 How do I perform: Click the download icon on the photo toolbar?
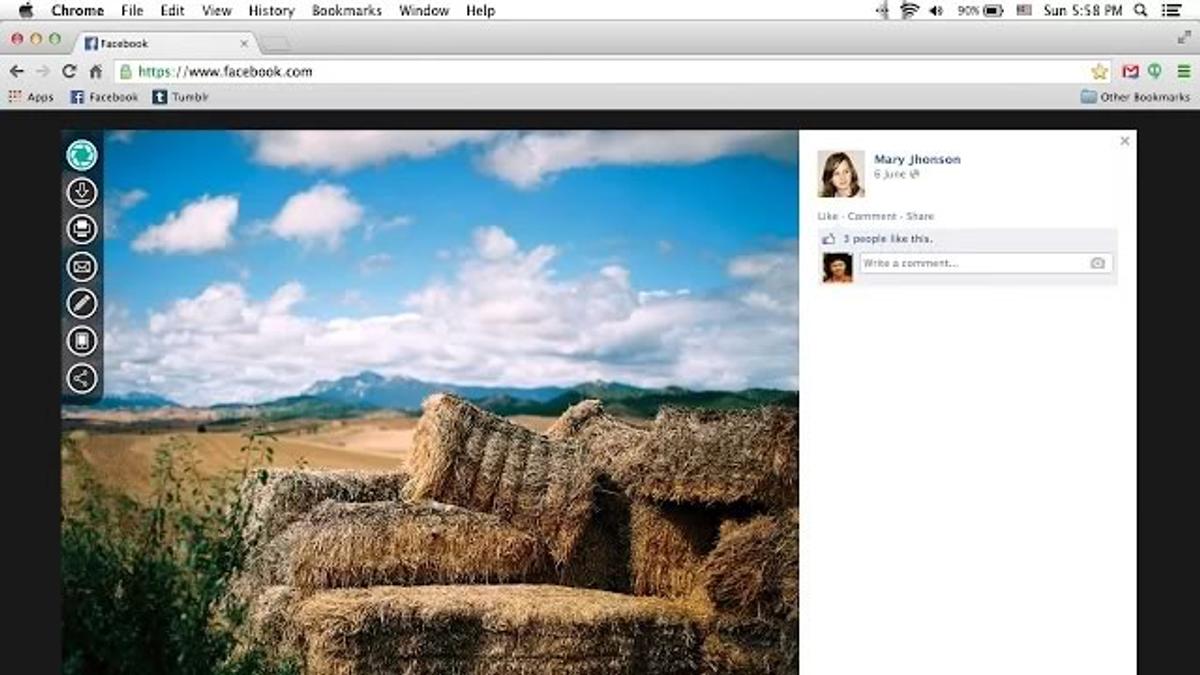(82, 192)
